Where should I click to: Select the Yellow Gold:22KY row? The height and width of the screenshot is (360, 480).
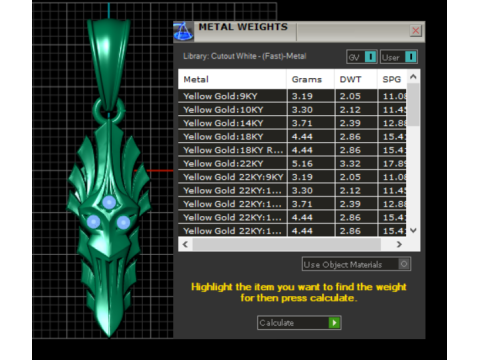[292, 164]
